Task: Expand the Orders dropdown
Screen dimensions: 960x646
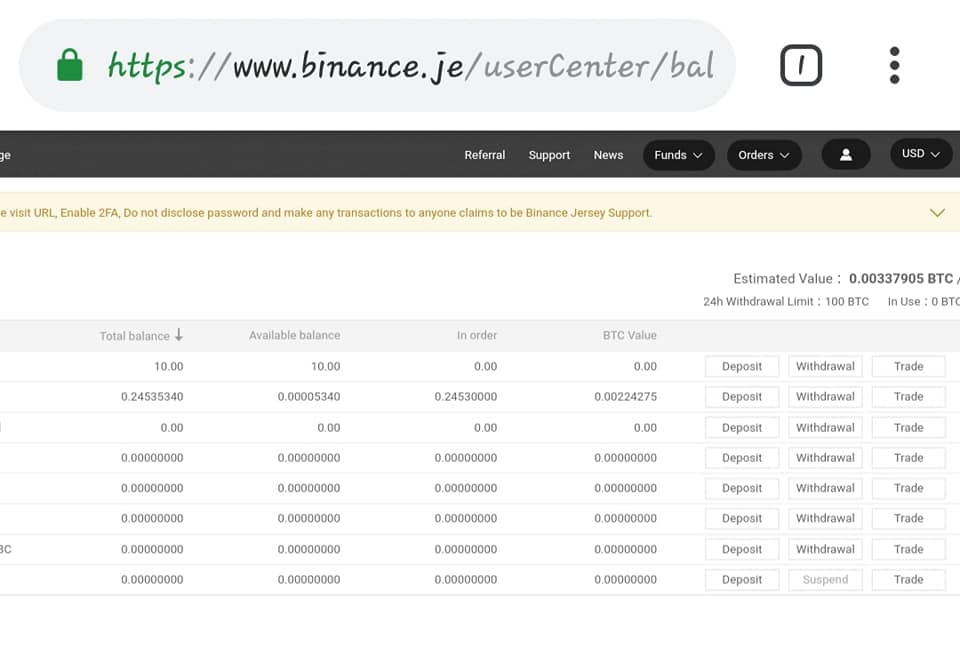Action: tap(763, 155)
